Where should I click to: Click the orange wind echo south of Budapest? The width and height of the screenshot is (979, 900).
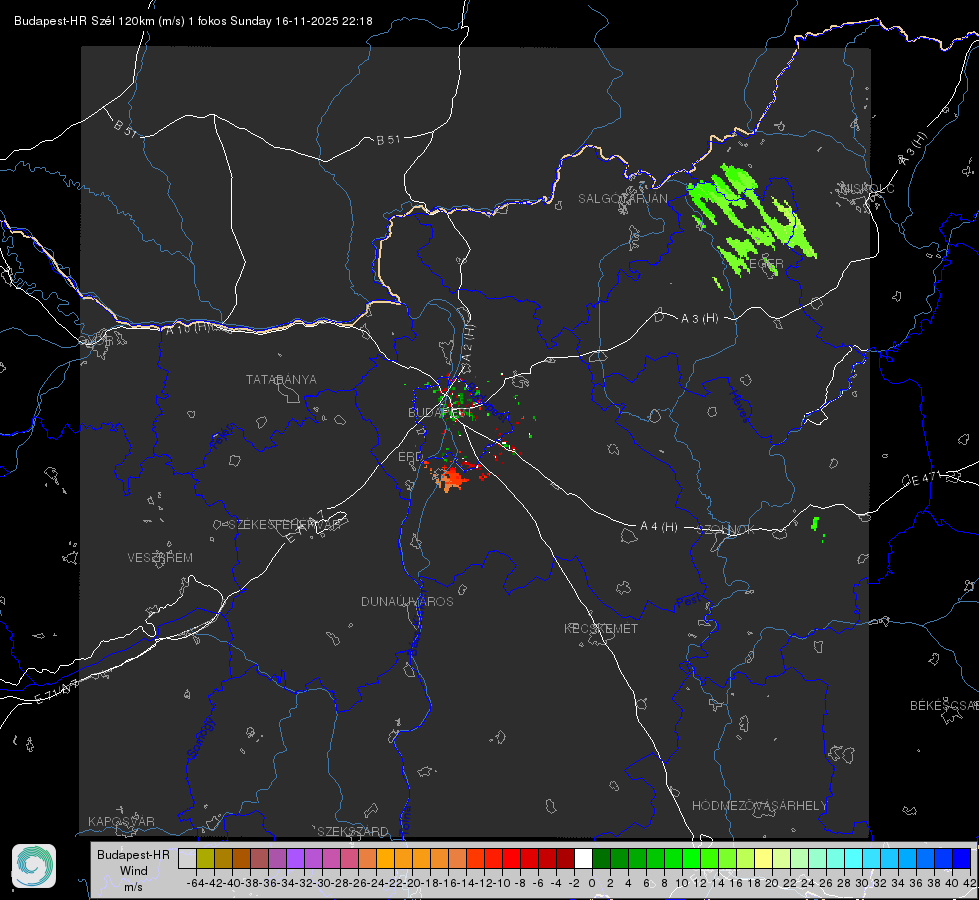[451, 480]
